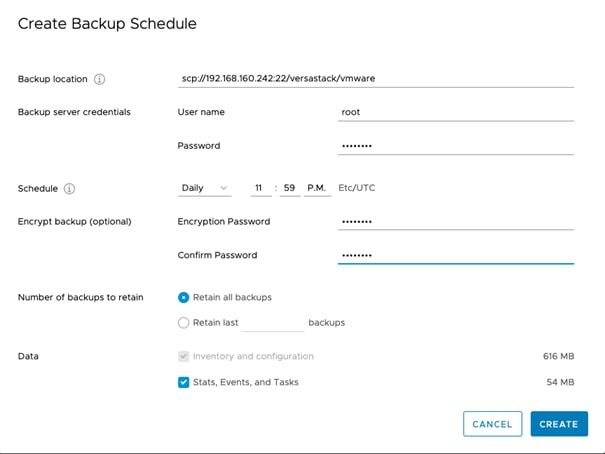605x454 pixels.
Task: Open the Daily schedule frequency dropdown
Action: tap(204, 188)
